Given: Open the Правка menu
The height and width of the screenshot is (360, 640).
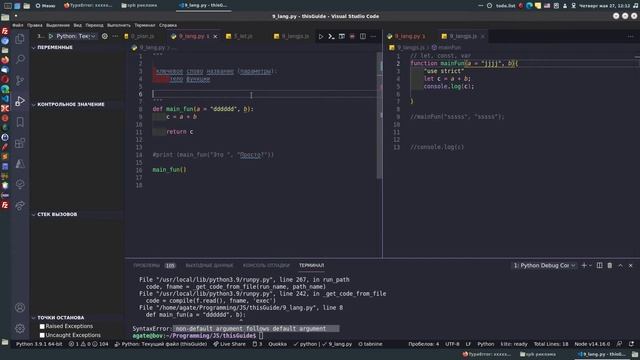Looking at the screenshot, I should pos(35,25).
